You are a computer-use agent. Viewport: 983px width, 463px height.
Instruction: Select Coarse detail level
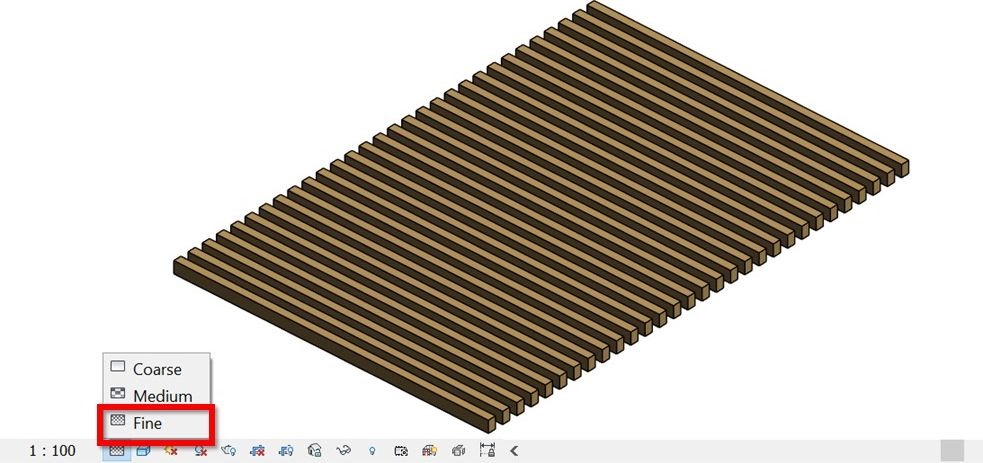[x=156, y=369]
